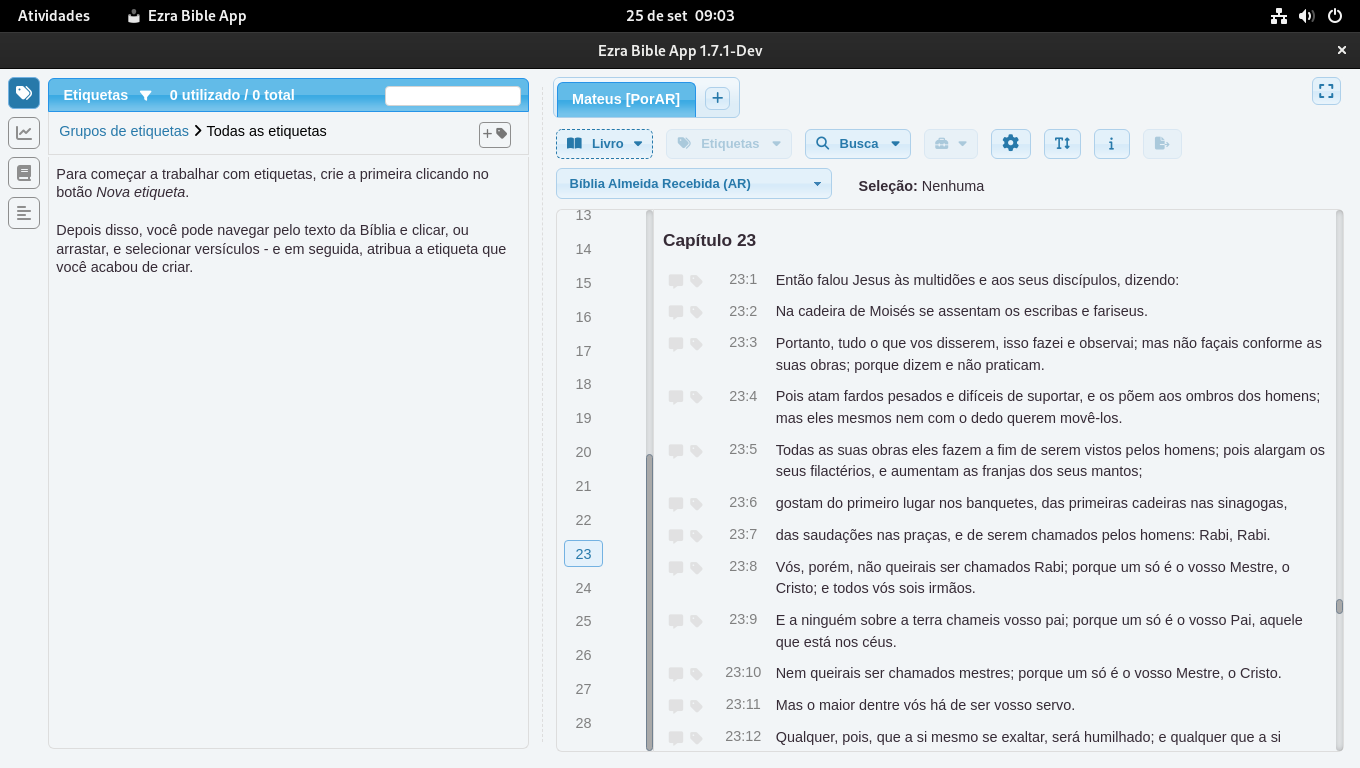Viewport: 1360px width, 768px height.
Task: Click the export icon in the toolbar
Action: click(1161, 143)
